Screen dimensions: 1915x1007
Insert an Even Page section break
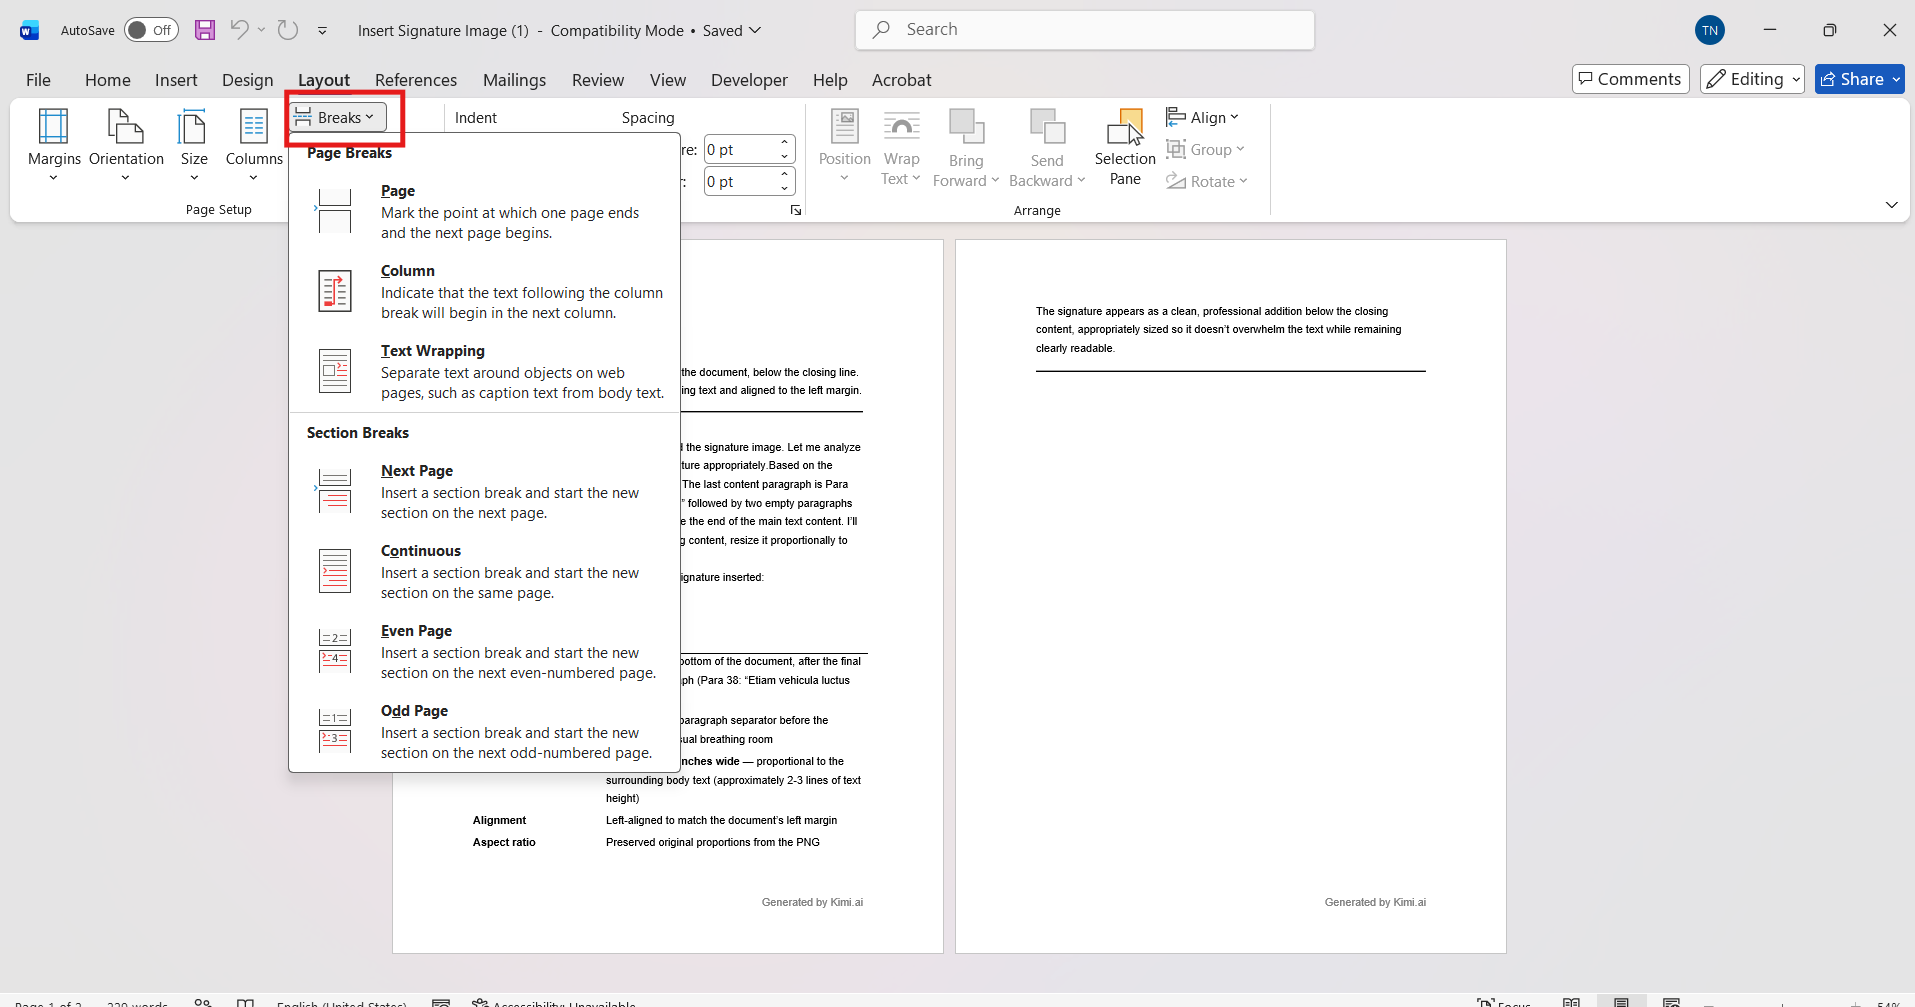pos(485,651)
